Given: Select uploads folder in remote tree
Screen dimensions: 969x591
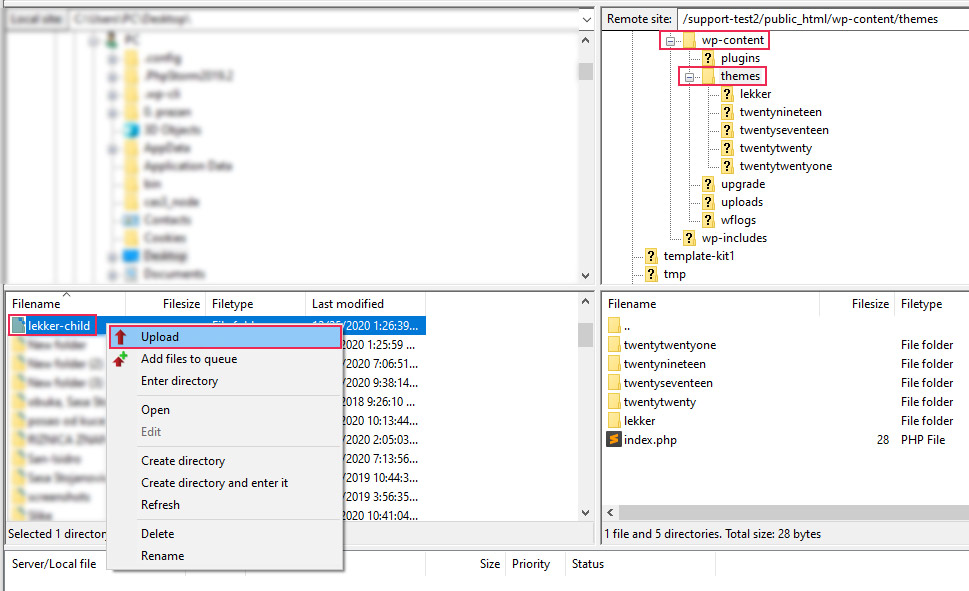Looking at the screenshot, I should (x=742, y=202).
